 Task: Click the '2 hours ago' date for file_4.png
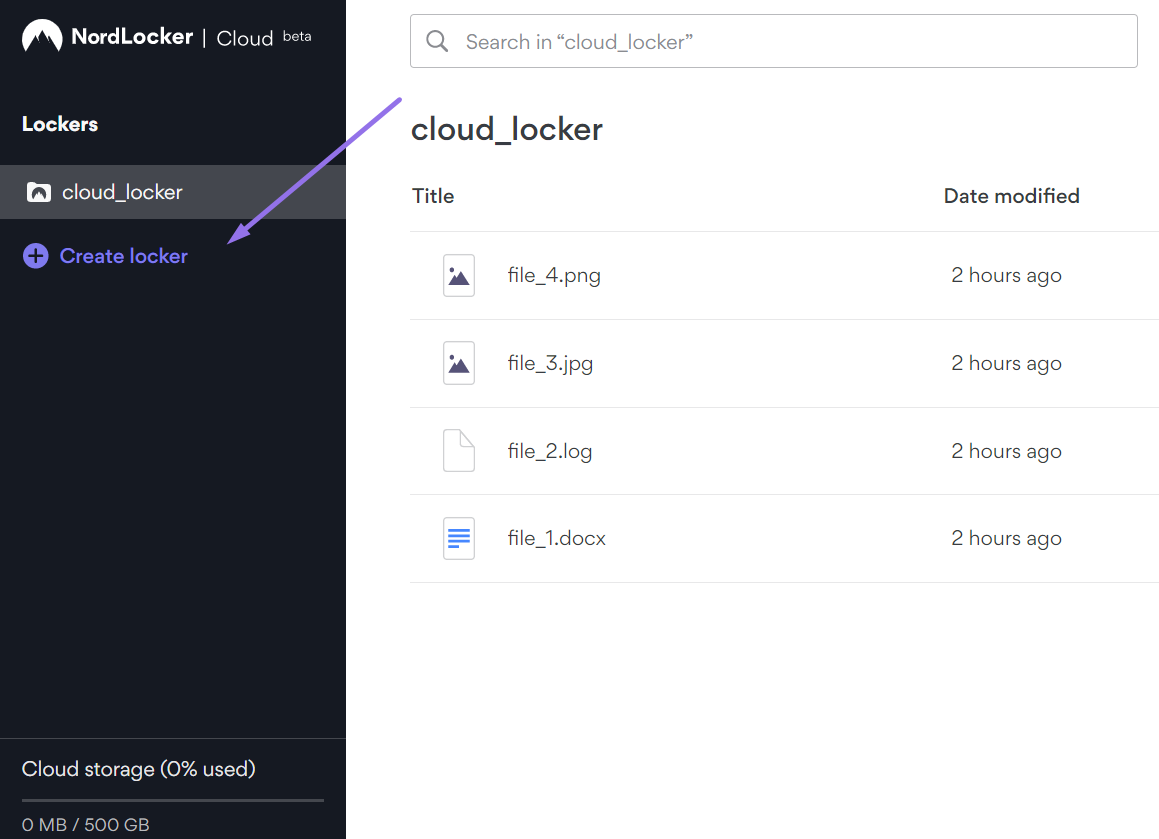coord(1006,276)
